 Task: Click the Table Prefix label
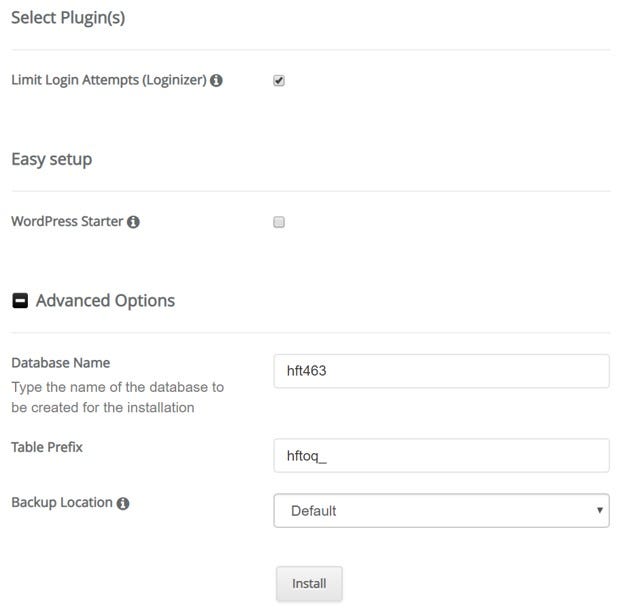pyautogui.click(x=47, y=447)
